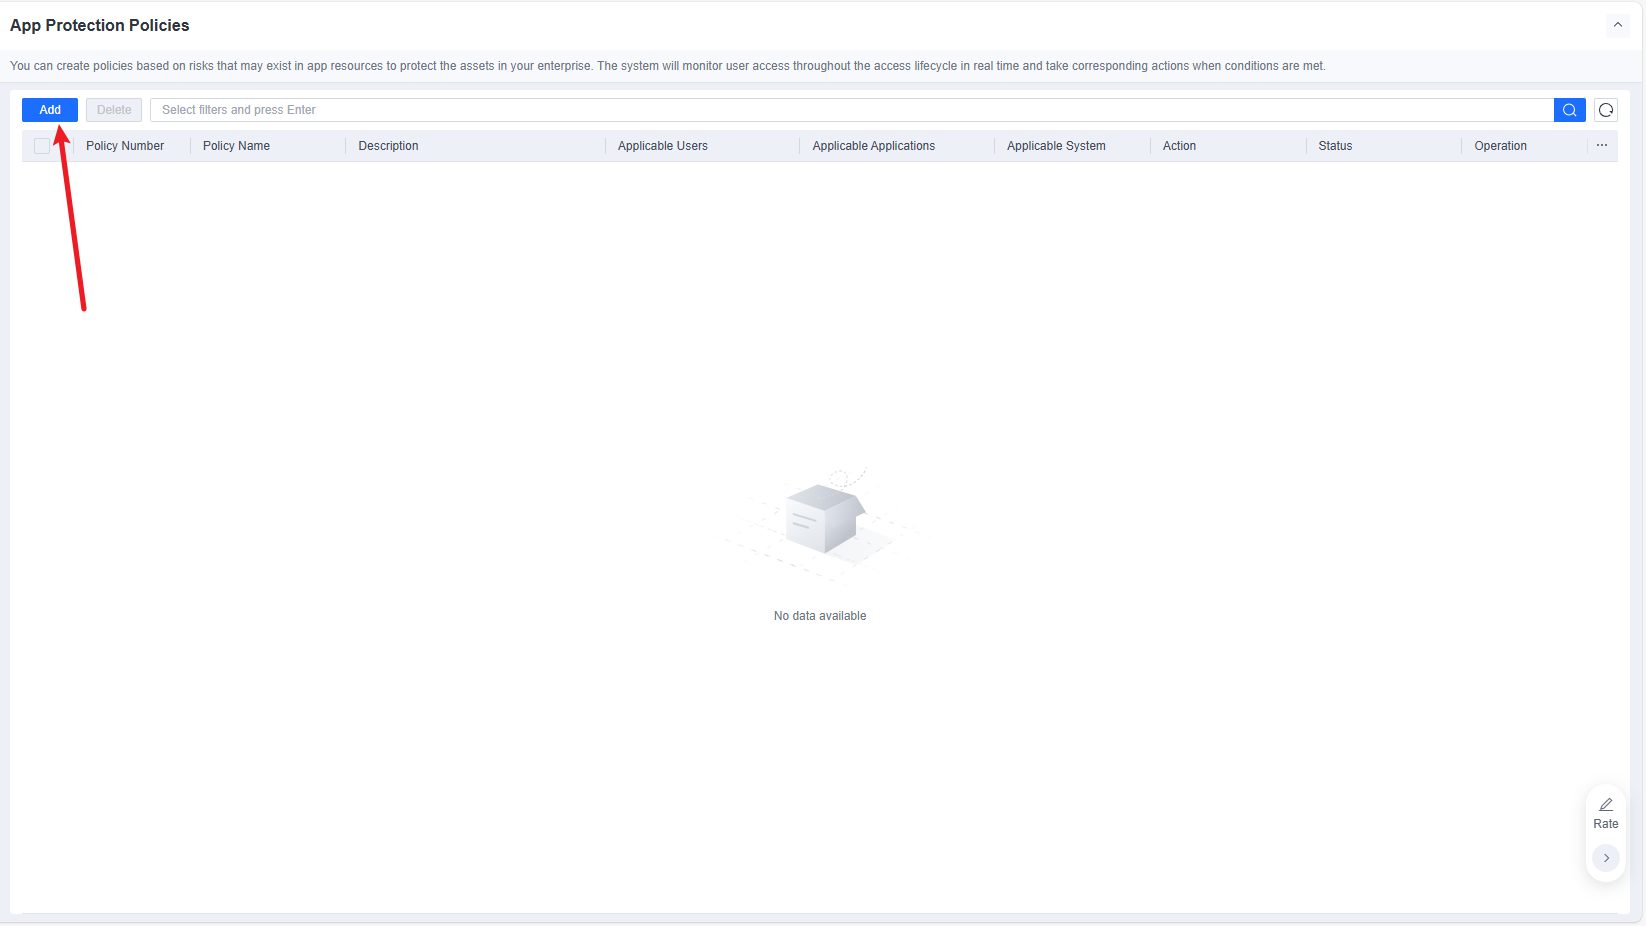
Task: Click the Action column header
Action: (x=1179, y=146)
